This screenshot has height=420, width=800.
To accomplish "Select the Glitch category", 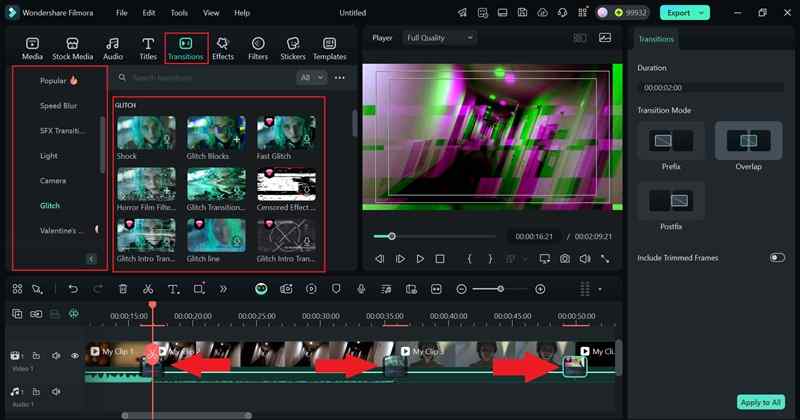I will (49, 206).
